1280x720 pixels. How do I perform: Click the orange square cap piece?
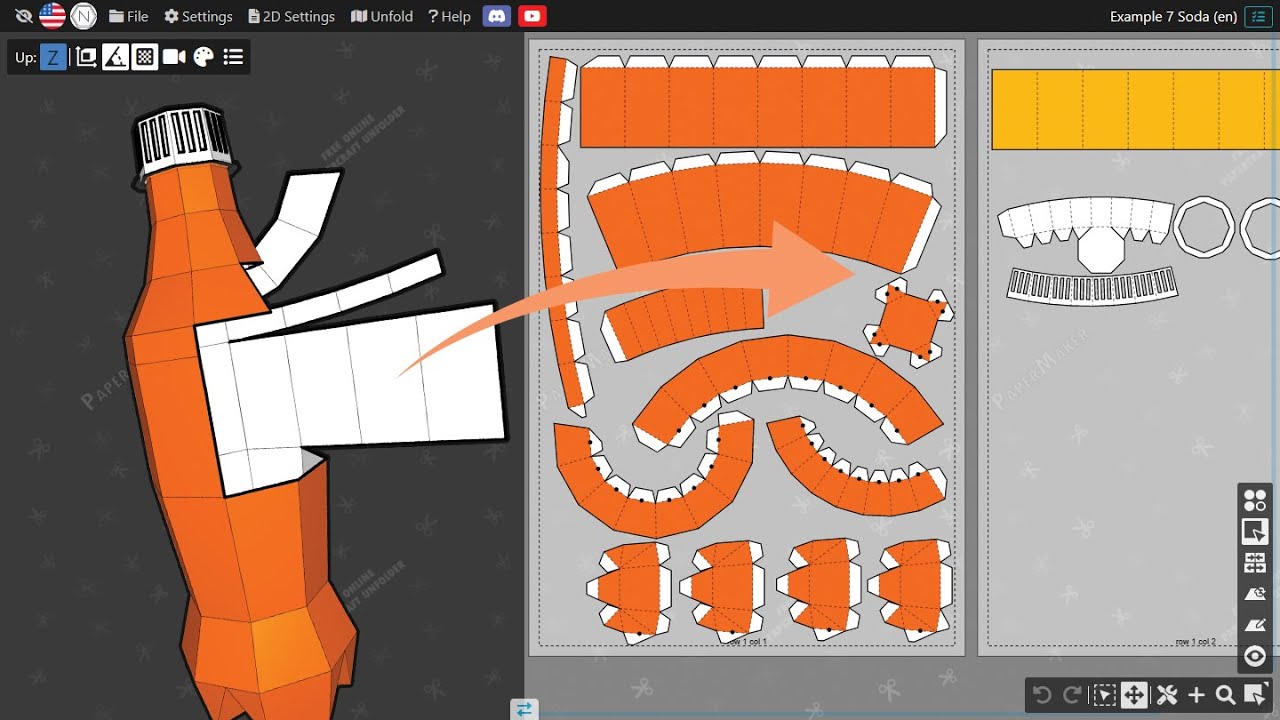point(909,322)
